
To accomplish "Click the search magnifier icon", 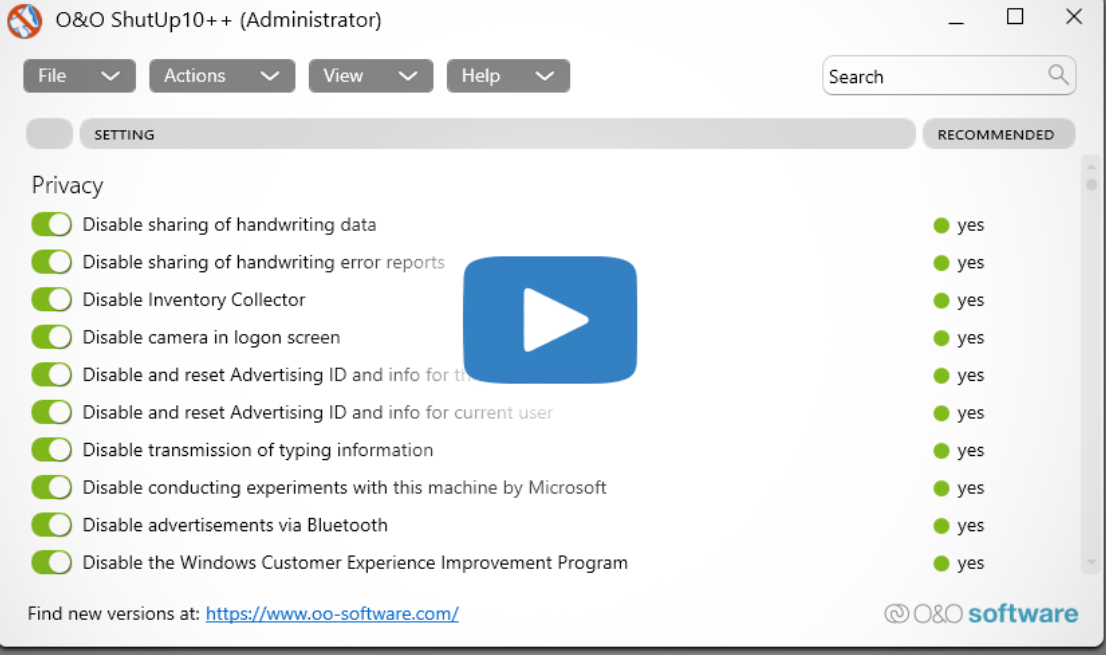I will [x=1058, y=75].
